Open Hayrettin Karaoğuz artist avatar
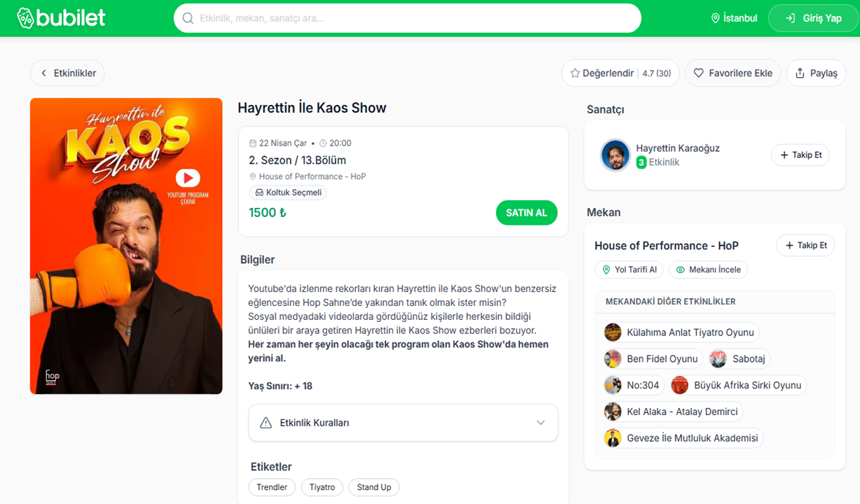 click(615, 155)
